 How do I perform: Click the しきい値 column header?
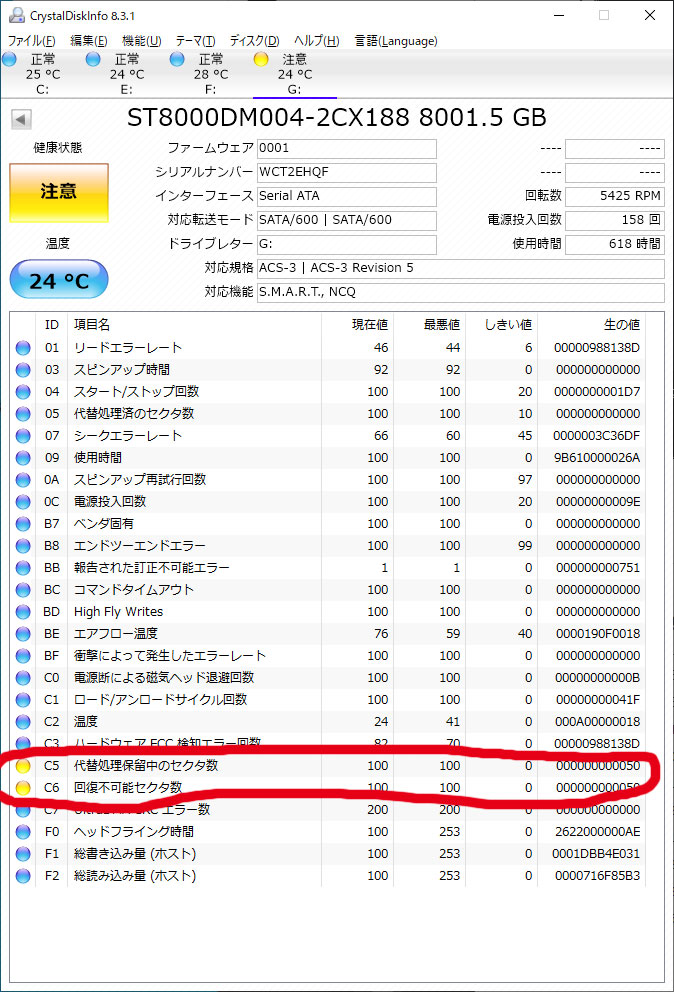point(502,325)
